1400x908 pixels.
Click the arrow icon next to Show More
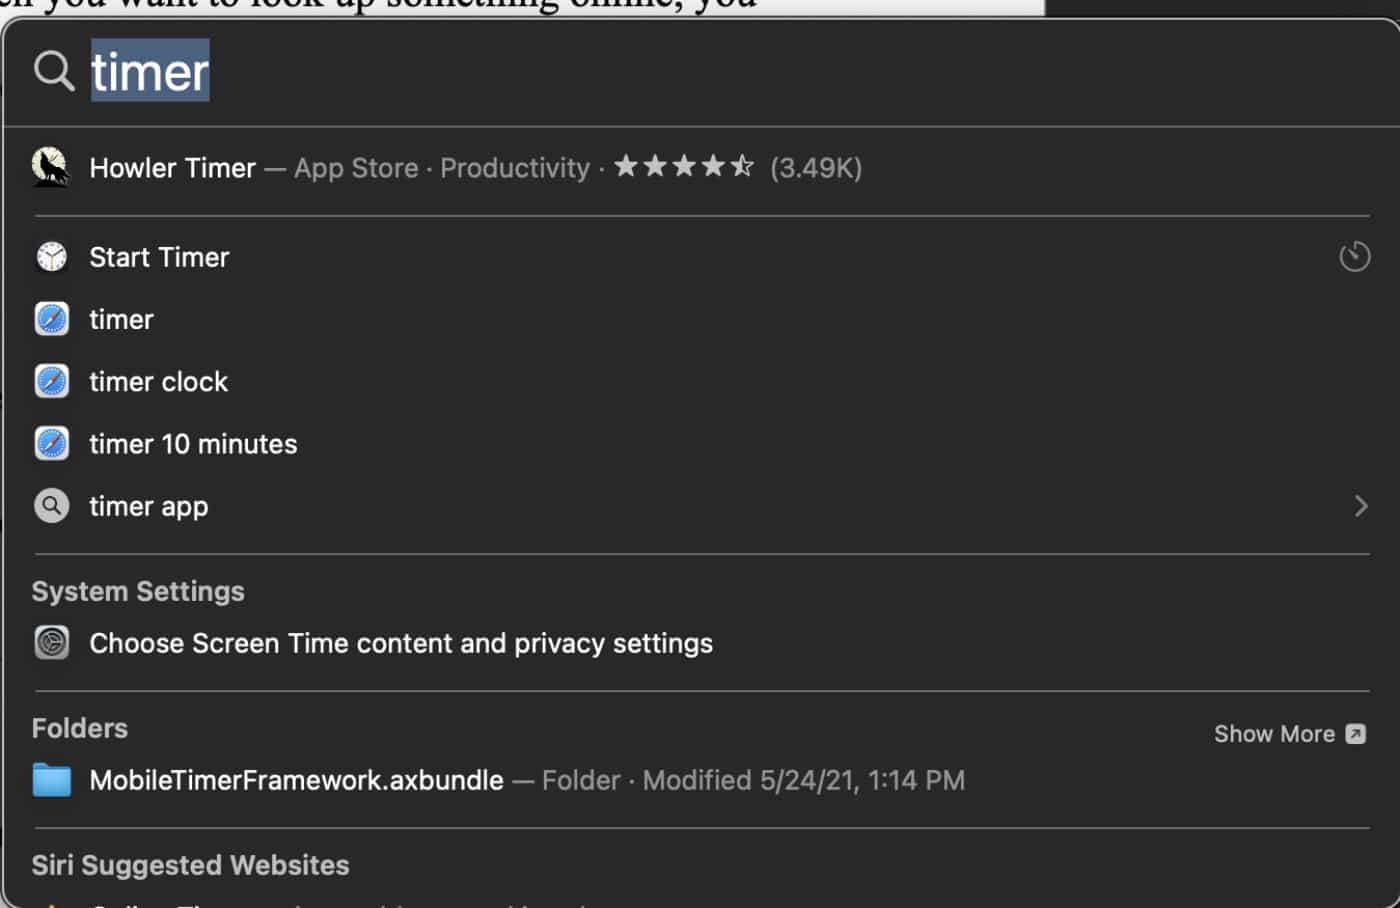coord(1355,734)
